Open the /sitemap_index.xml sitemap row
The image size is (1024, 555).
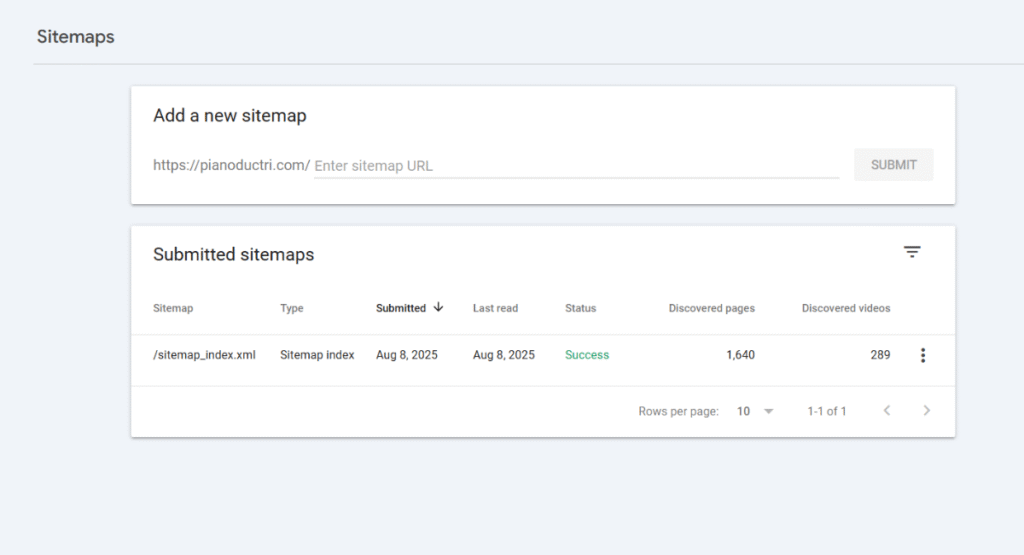coord(204,355)
